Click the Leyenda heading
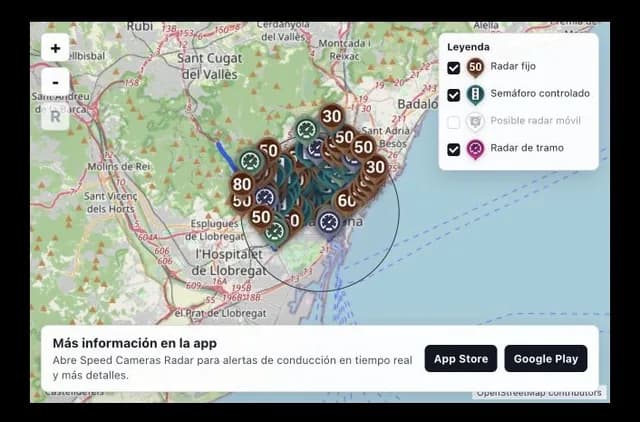The width and height of the screenshot is (640, 422). tap(468, 47)
